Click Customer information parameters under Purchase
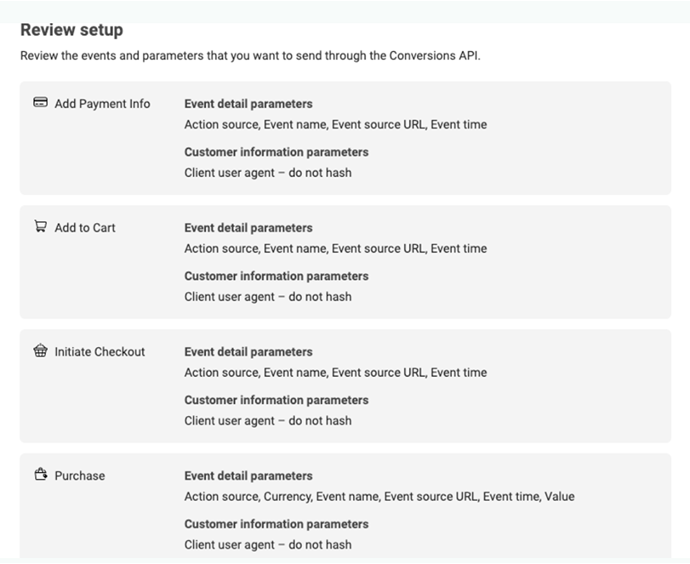 coord(276,524)
